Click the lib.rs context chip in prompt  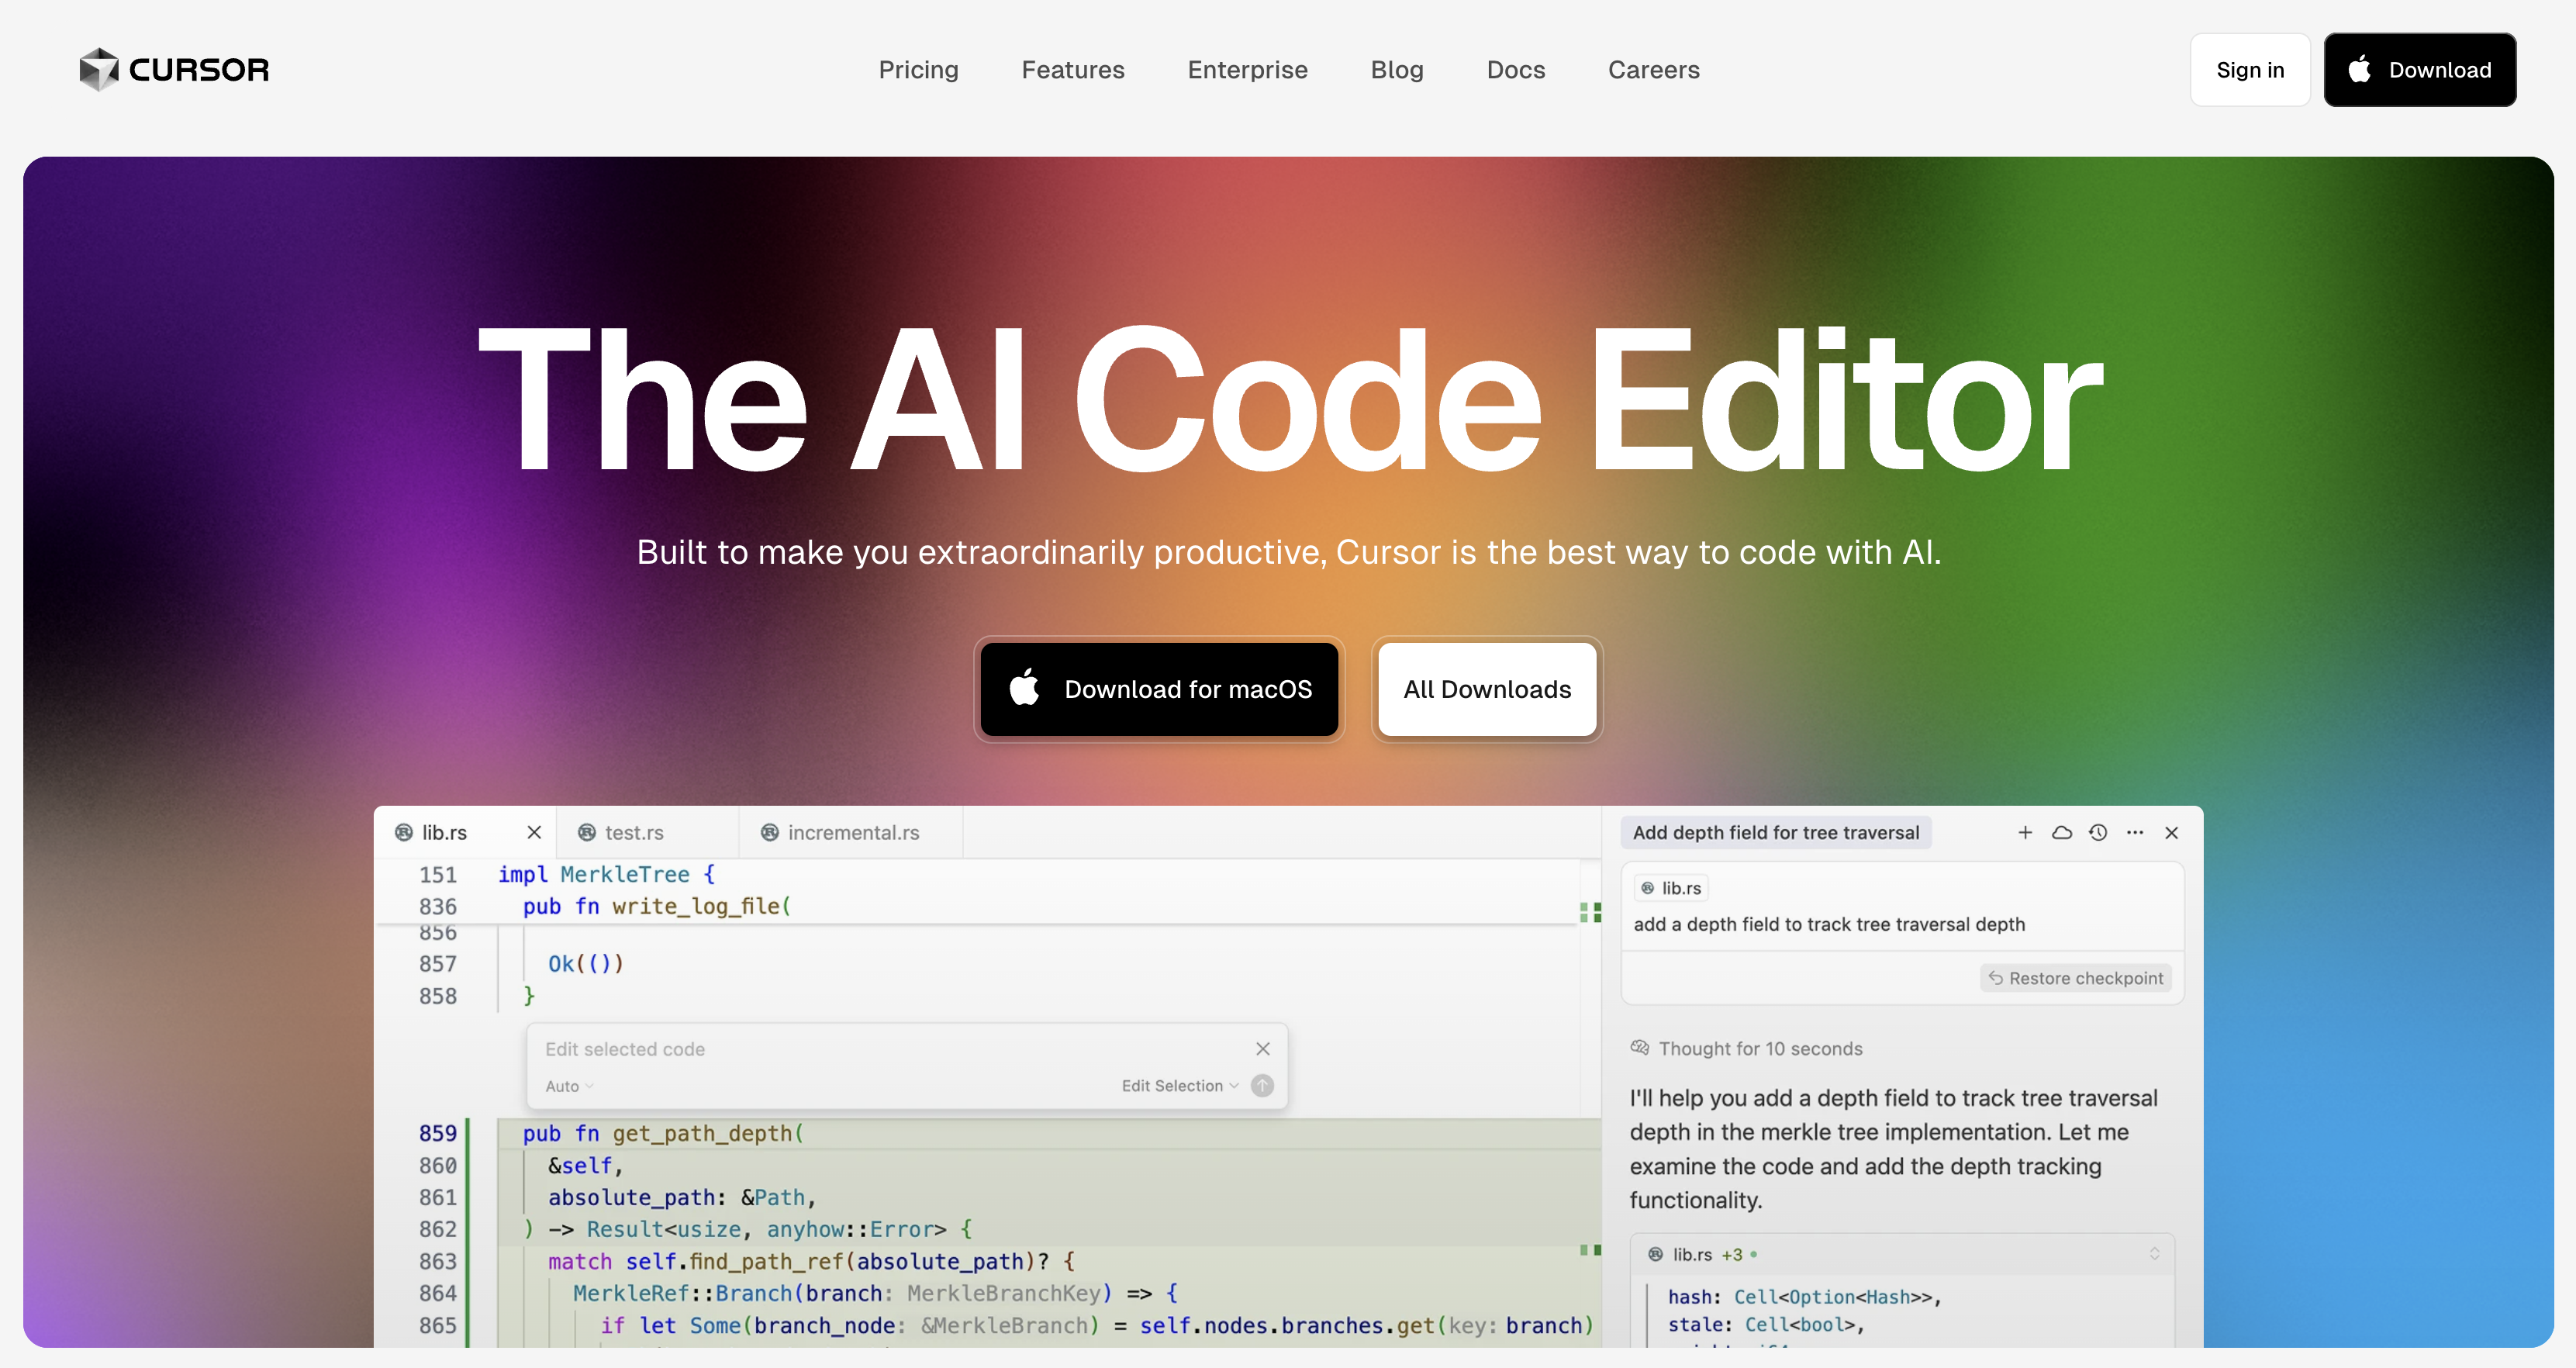pos(1672,888)
